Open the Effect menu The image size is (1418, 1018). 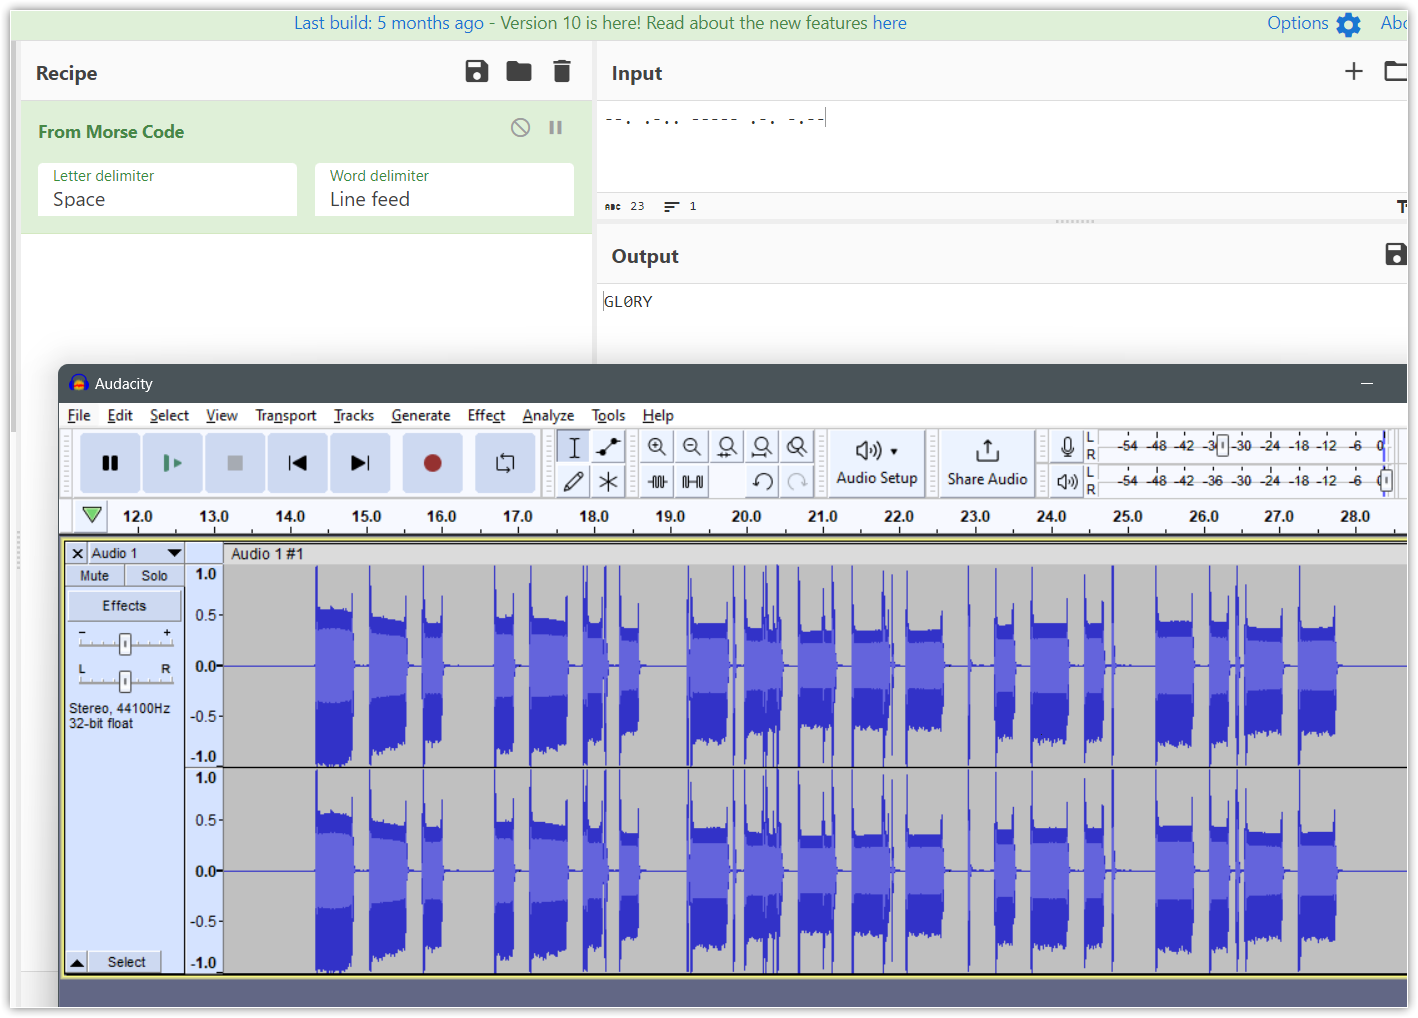[486, 416]
